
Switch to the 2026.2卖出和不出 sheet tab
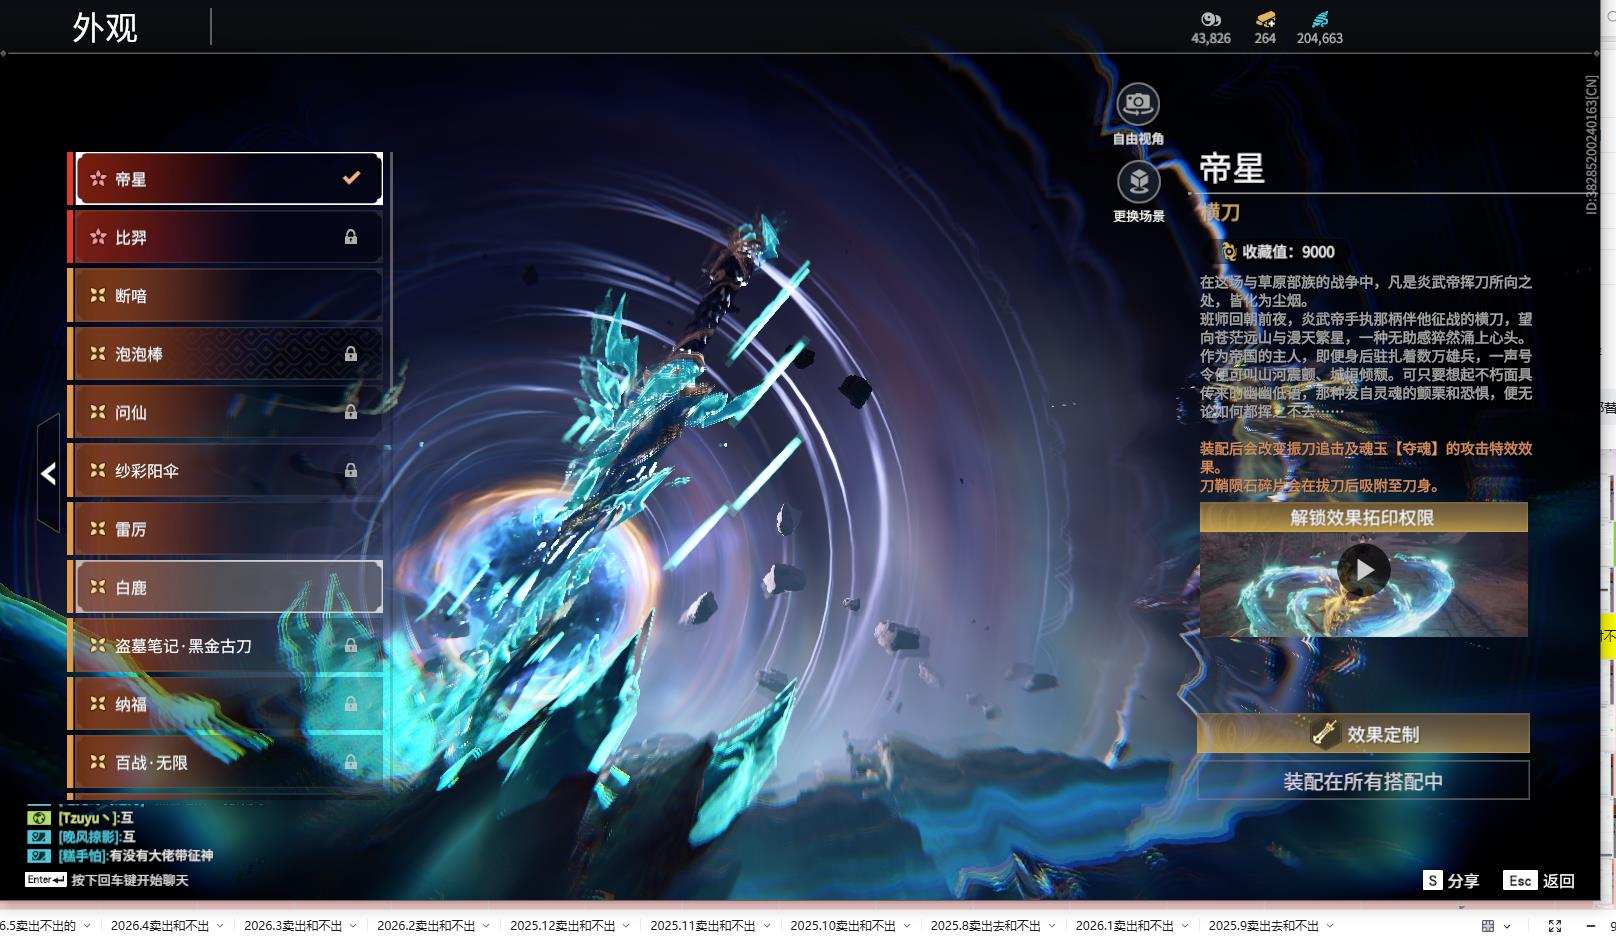pyautogui.click(x=426, y=926)
